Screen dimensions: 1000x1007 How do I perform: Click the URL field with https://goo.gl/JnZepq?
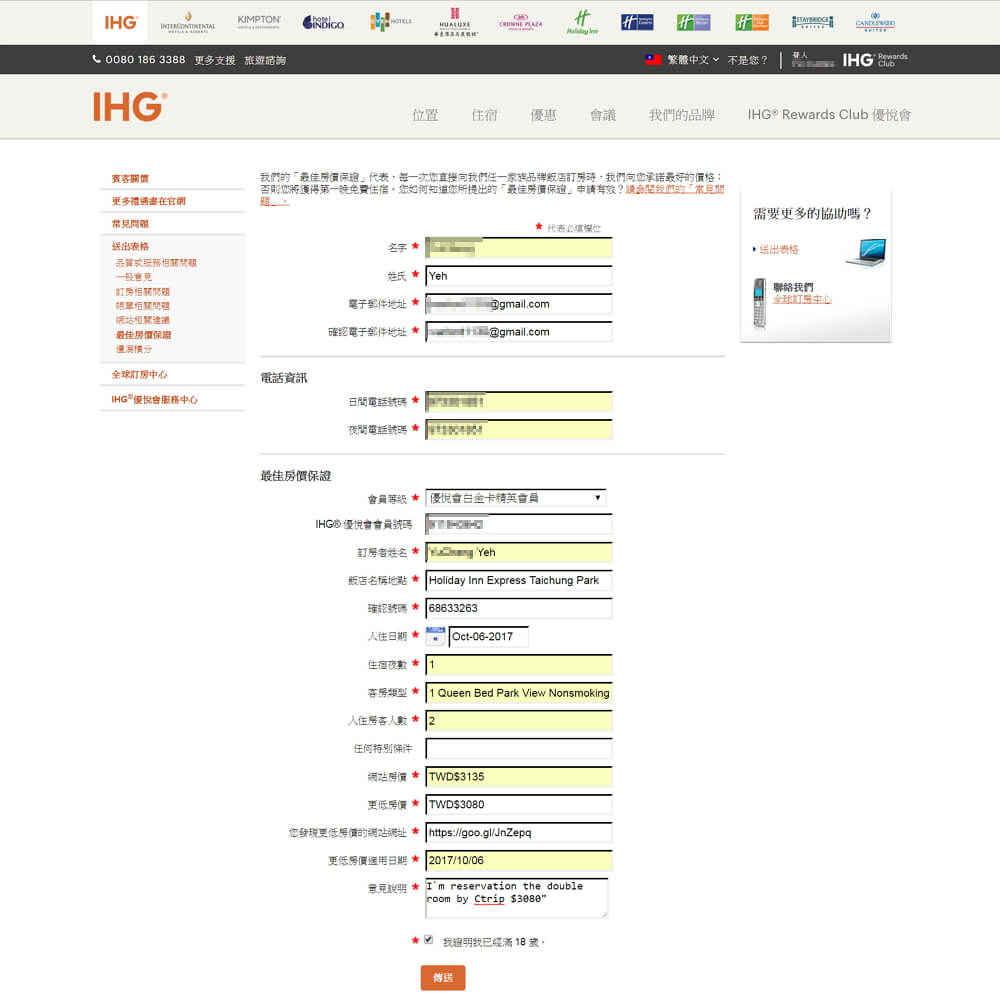coord(519,832)
